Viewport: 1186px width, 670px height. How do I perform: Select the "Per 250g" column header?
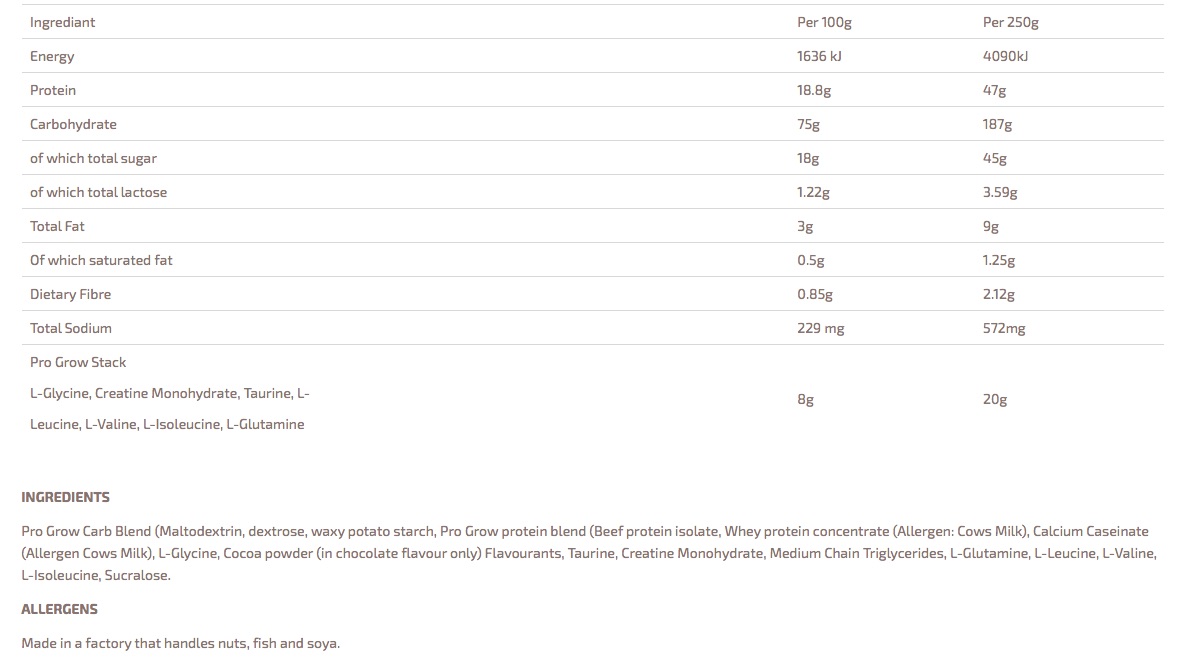click(x=1010, y=22)
